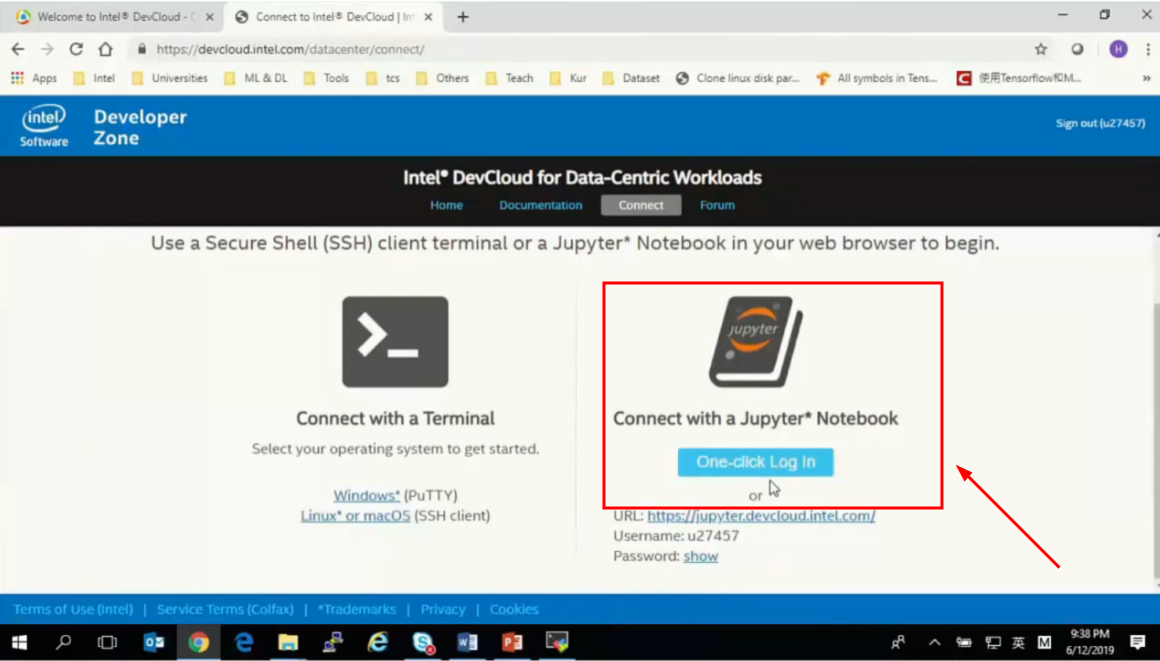Open Word from the taskbar
This screenshot has width=1160, height=661.
click(467, 642)
